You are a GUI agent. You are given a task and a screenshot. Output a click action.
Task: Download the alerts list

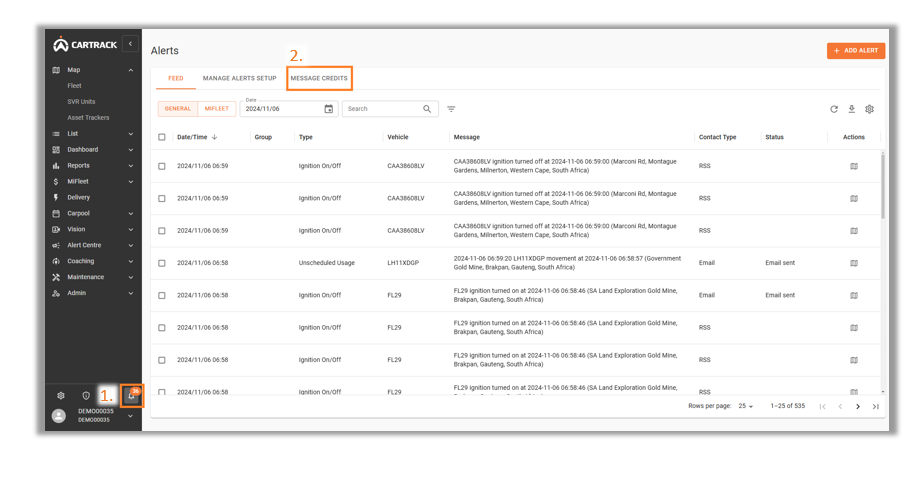(x=851, y=109)
